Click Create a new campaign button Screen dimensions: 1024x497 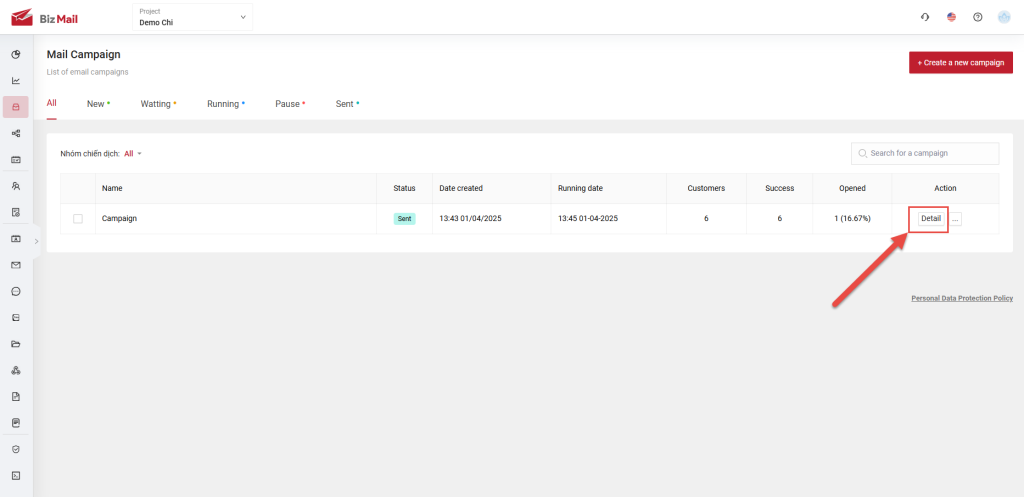(x=960, y=63)
